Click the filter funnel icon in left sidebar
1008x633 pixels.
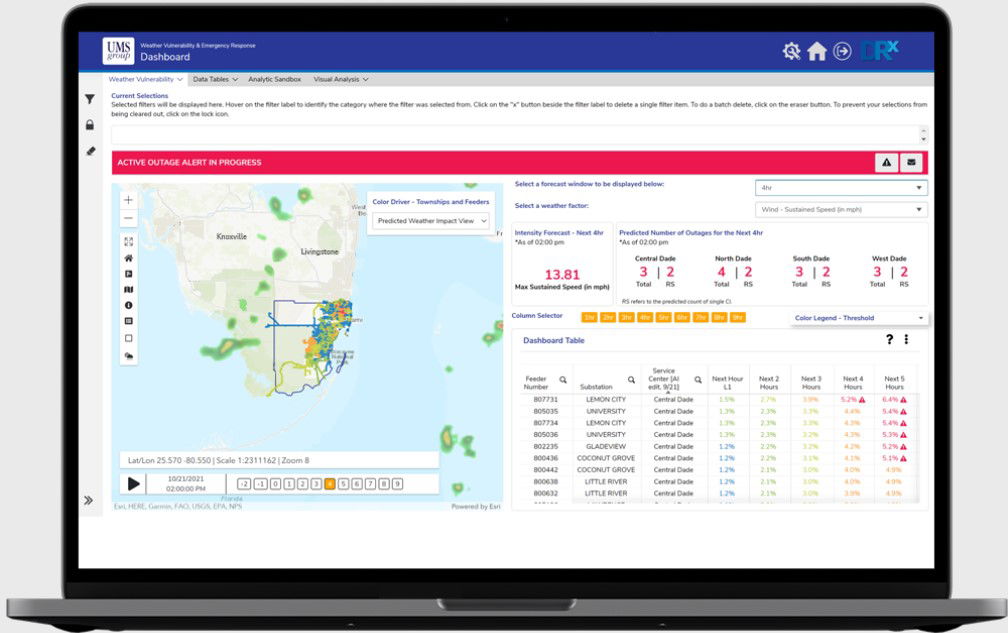pyautogui.click(x=90, y=100)
